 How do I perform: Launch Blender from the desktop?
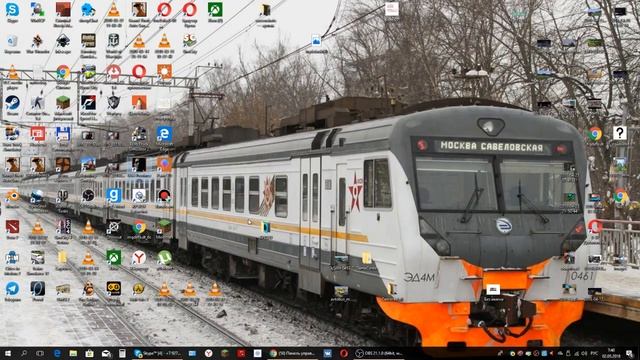pyautogui.click(x=12, y=196)
